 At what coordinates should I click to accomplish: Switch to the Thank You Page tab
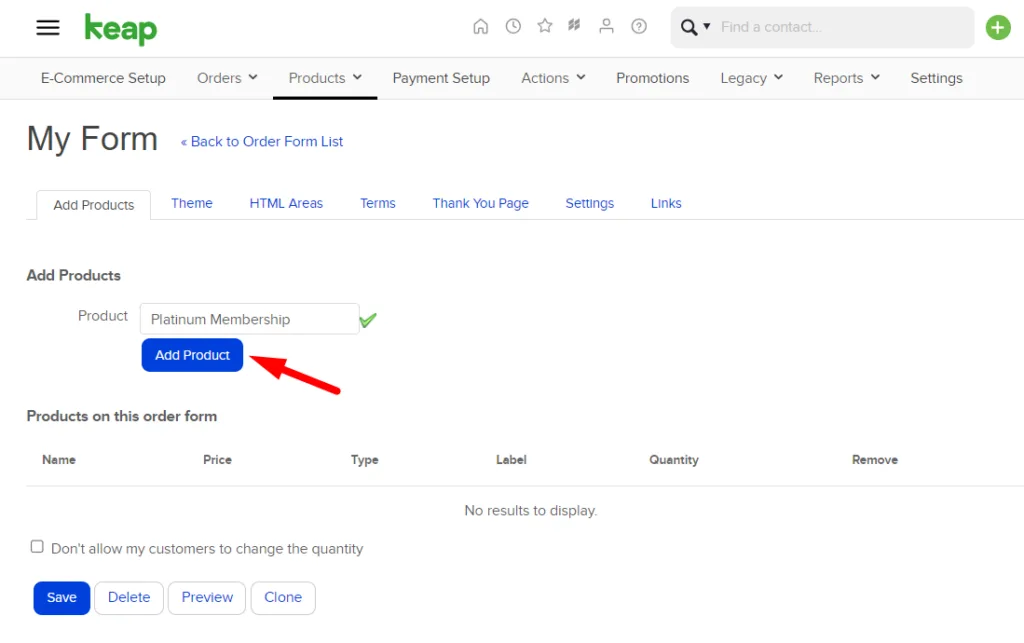point(481,203)
